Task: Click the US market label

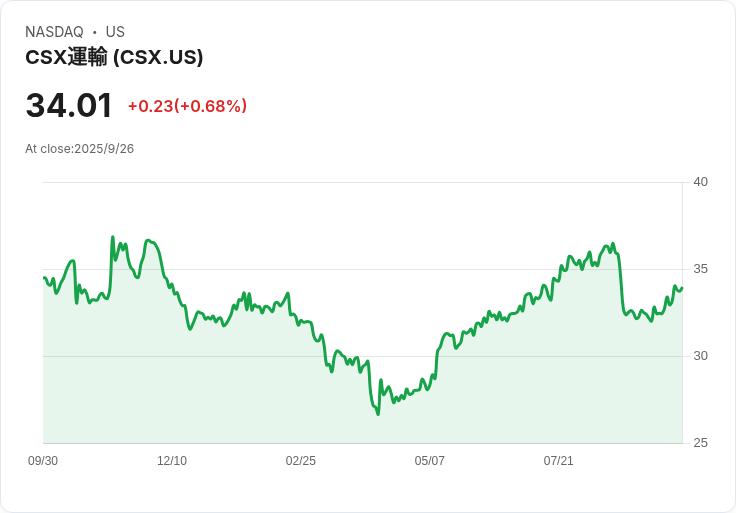Action: point(115,32)
